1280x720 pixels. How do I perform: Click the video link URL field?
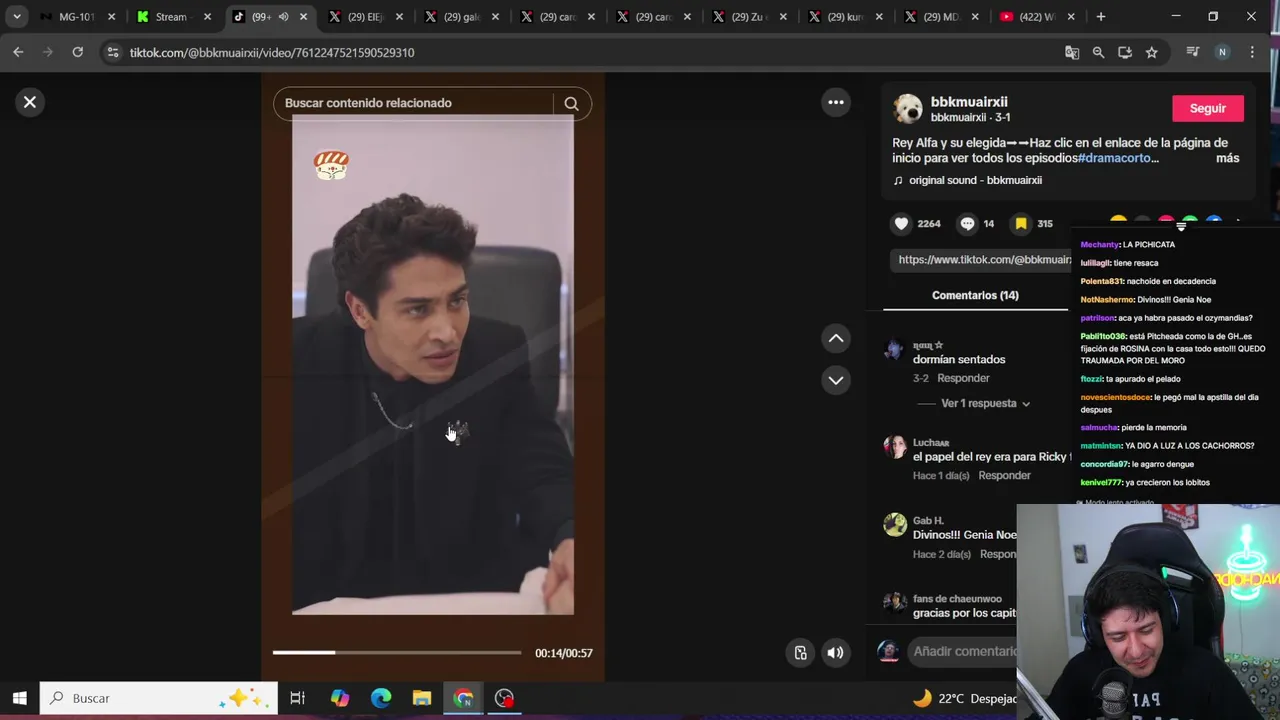tap(982, 260)
